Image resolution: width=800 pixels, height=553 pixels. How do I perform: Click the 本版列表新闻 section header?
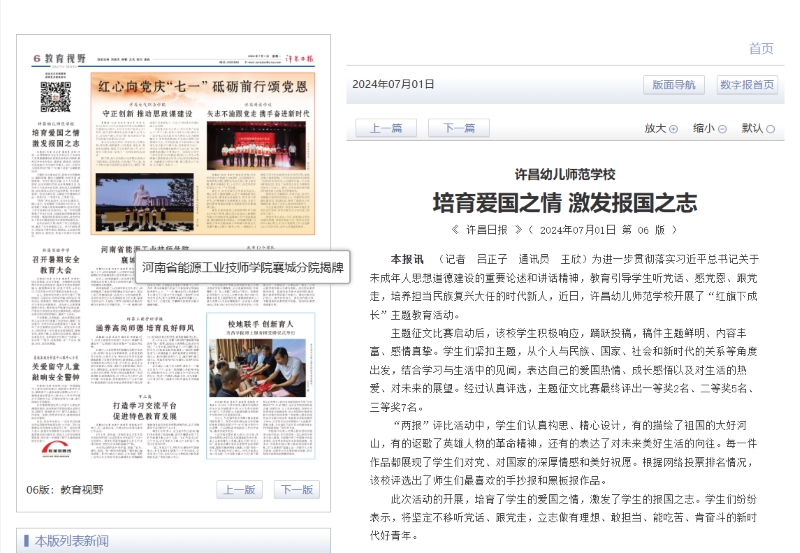(71, 541)
